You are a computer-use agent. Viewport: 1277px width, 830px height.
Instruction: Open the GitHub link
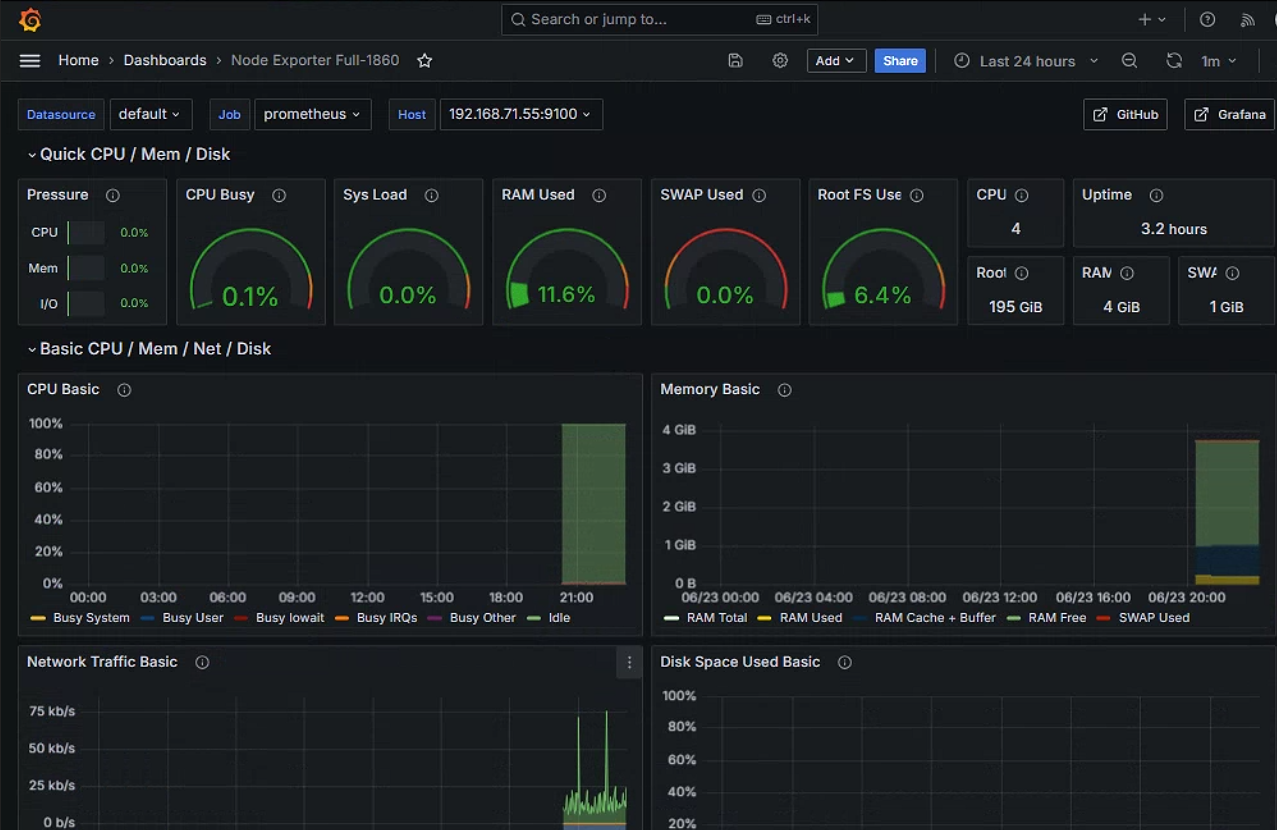point(1125,114)
